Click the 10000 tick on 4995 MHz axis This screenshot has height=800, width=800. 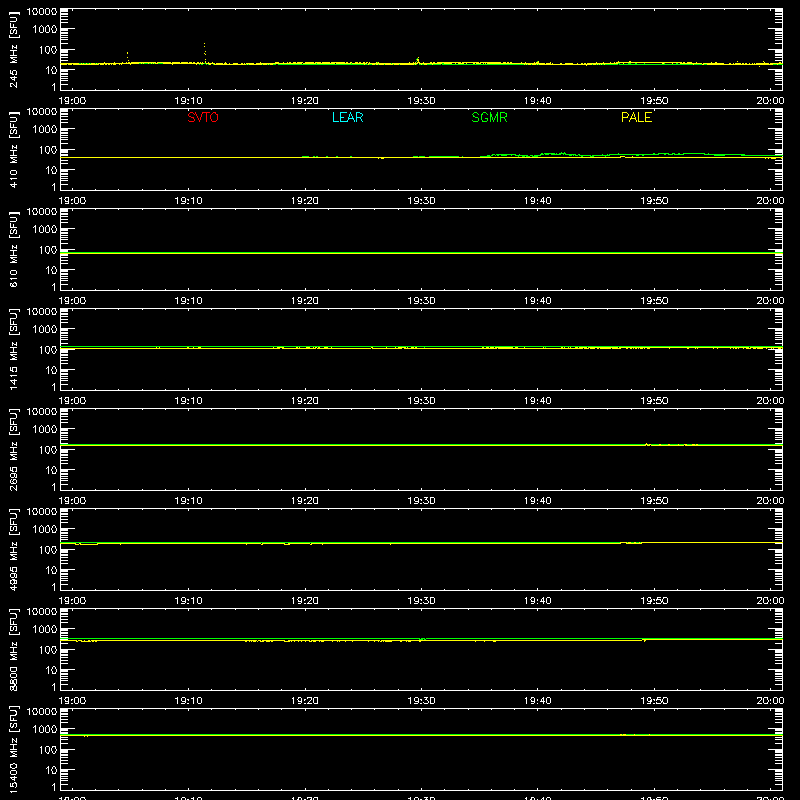tap(42, 512)
